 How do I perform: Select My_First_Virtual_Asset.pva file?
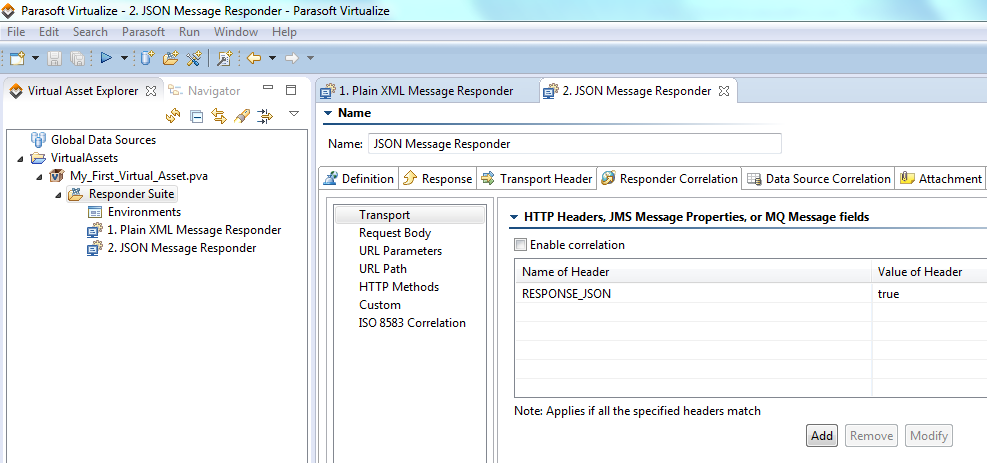coord(138,176)
